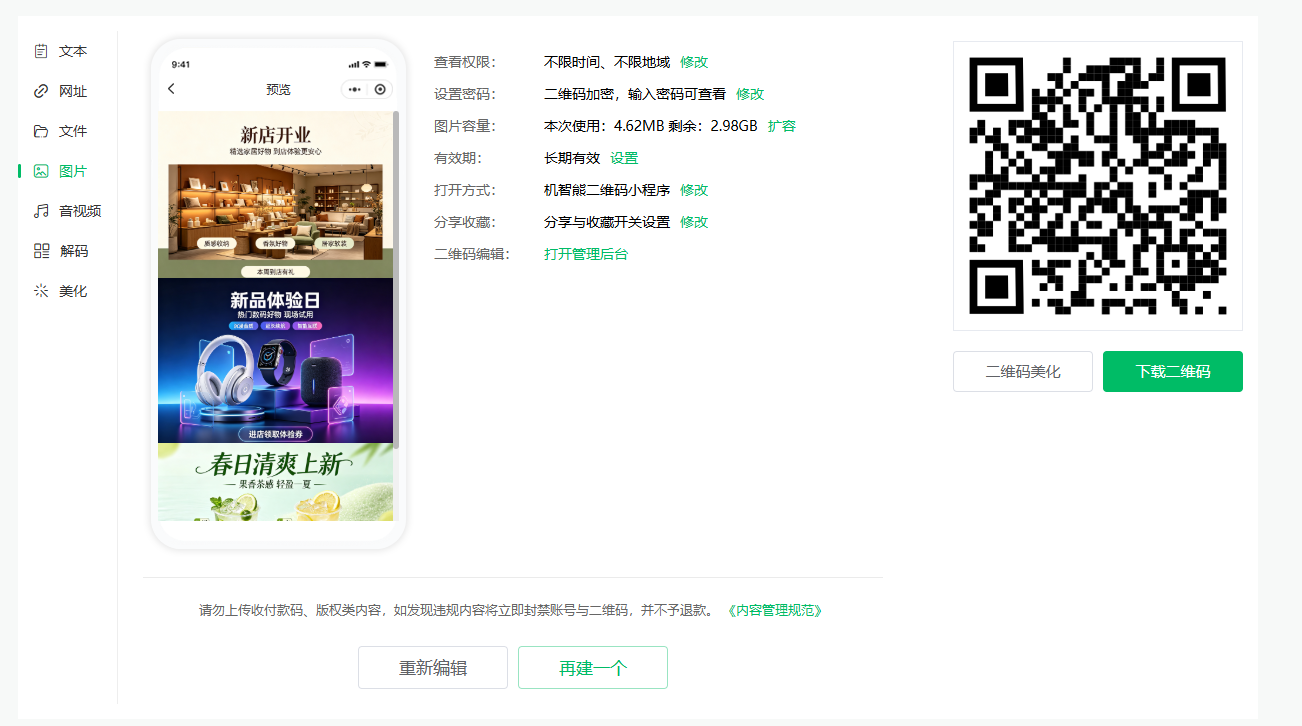
Task: Open the 文本 tab label
Action: [73, 51]
